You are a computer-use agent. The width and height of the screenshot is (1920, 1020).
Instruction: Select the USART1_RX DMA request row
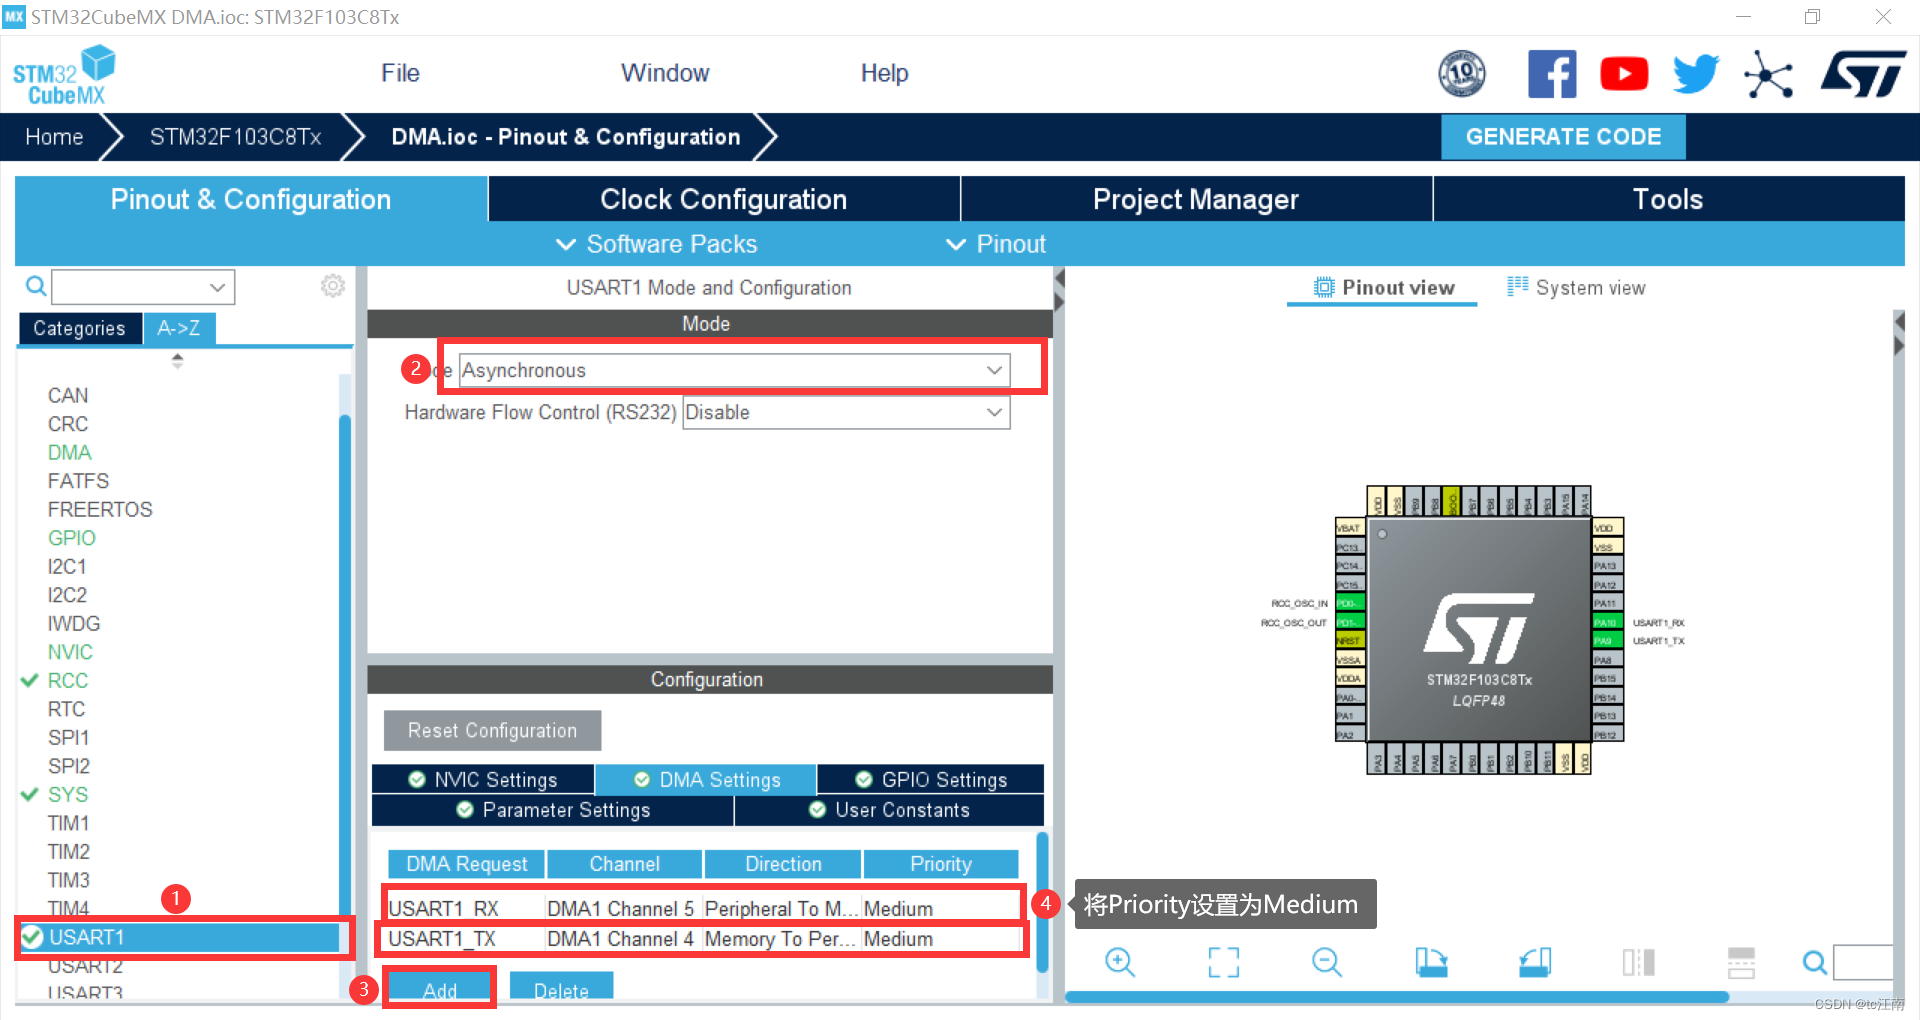(x=703, y=908)
